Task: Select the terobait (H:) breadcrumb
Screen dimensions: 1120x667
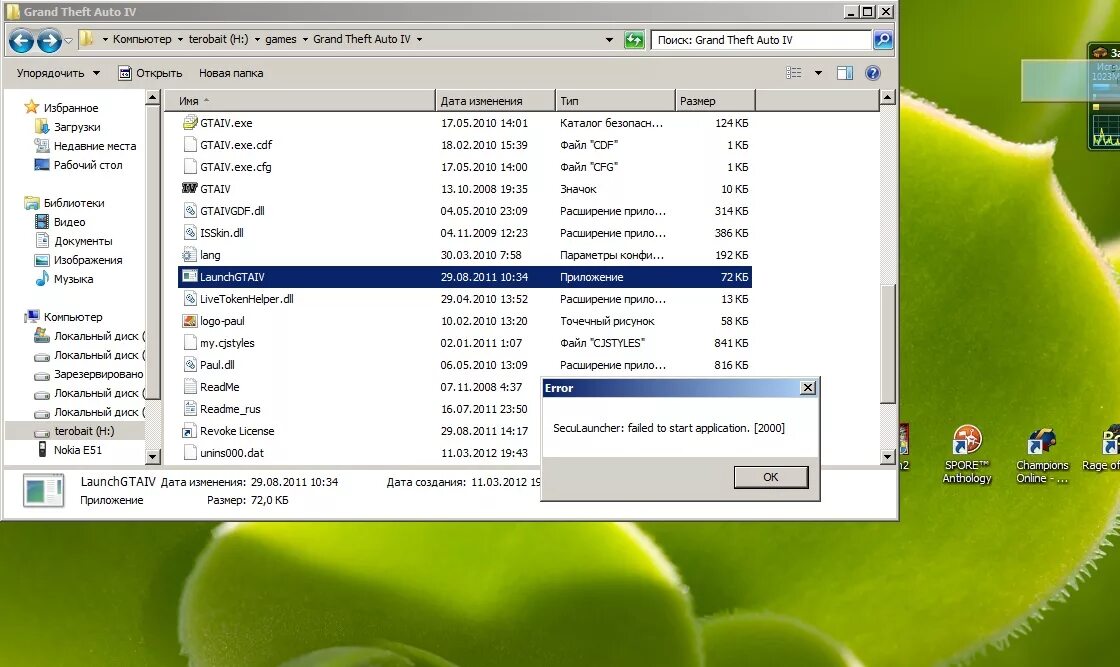Action: pyautogui.click(x=219, y=39)
